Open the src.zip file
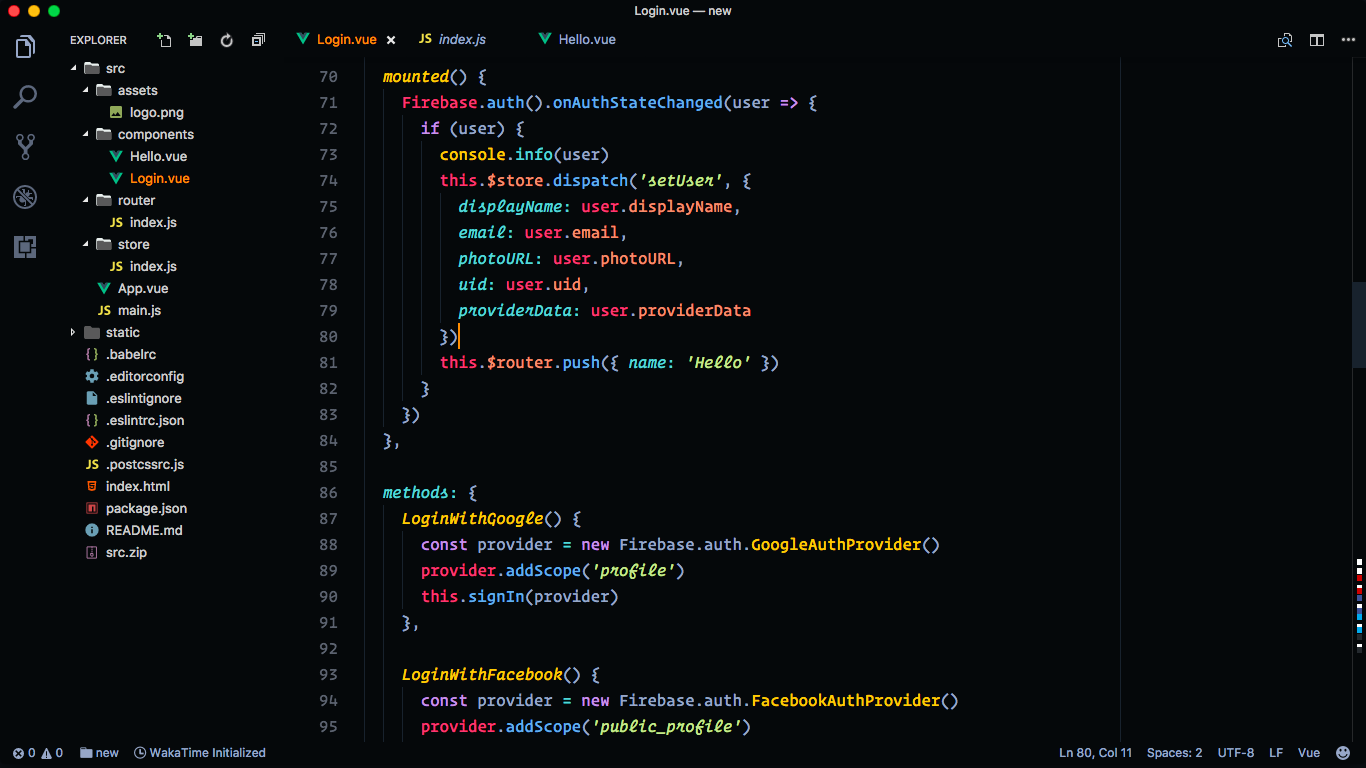 tap(126, 552)
